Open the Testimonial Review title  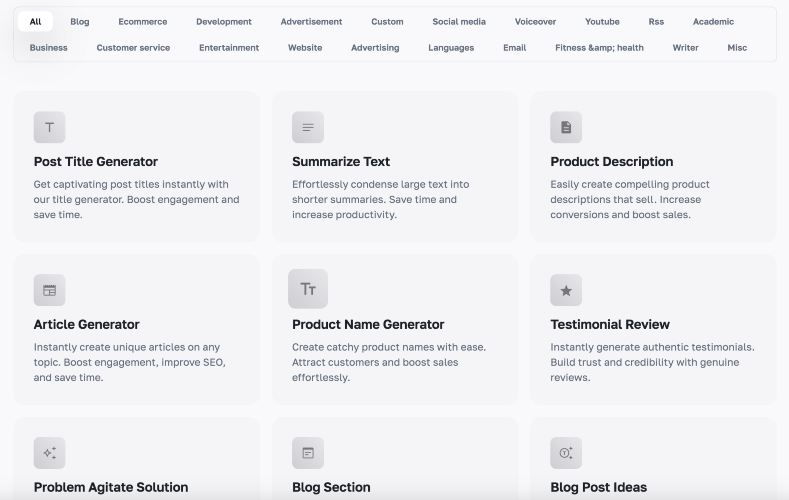click(610, 324)
